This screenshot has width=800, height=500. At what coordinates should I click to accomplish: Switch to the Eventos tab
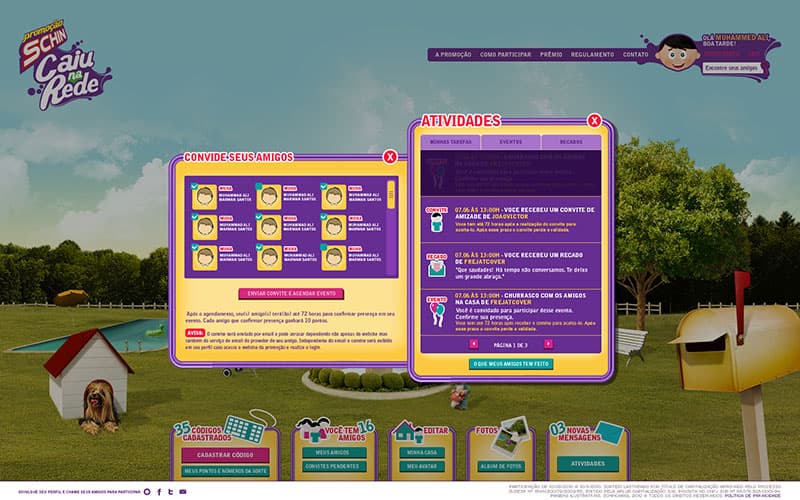tap(510, 143)
